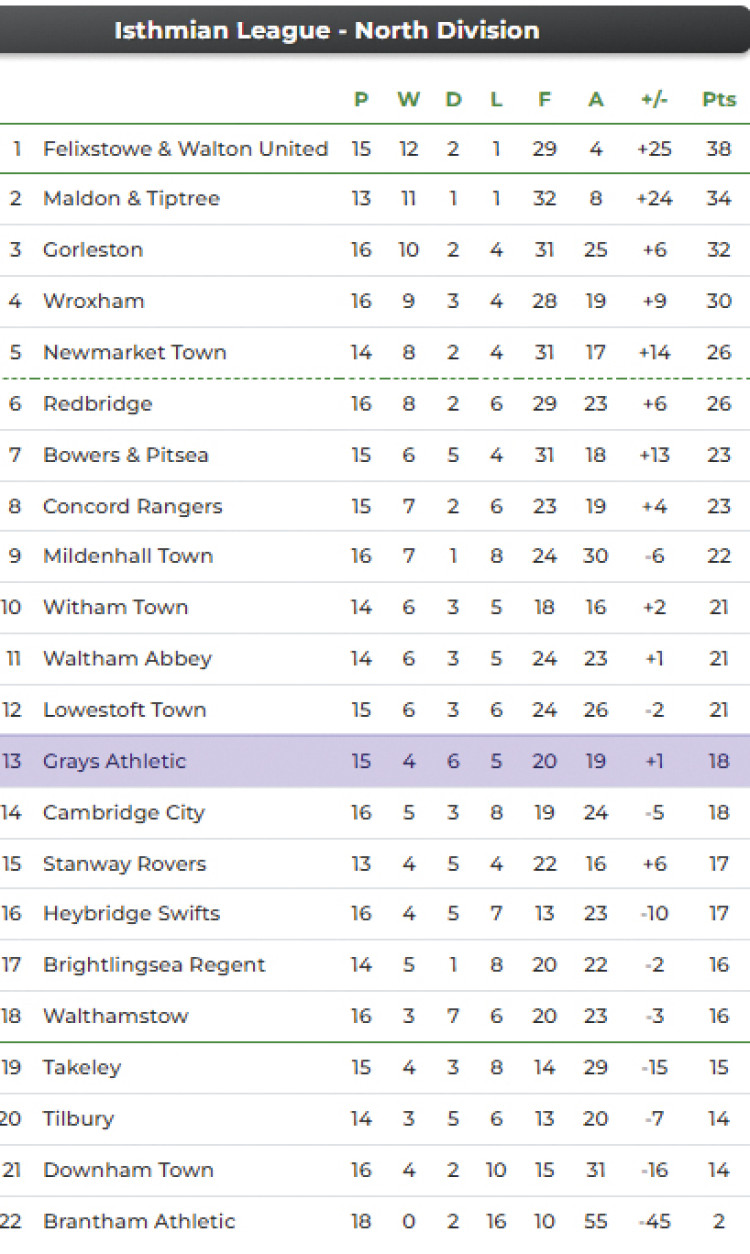Select the +/- goal difference header

[654, 99]
